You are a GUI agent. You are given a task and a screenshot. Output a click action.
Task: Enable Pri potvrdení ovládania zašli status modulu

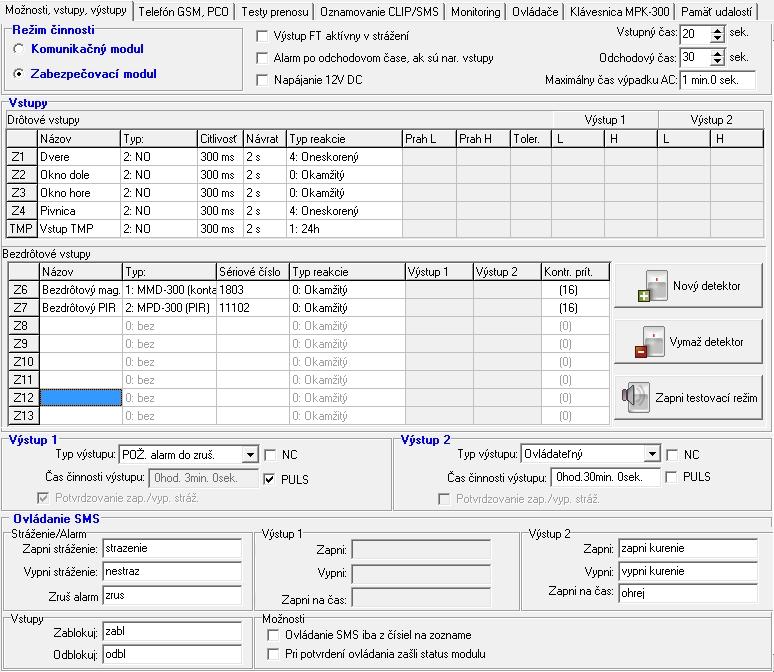coord(272,654)
